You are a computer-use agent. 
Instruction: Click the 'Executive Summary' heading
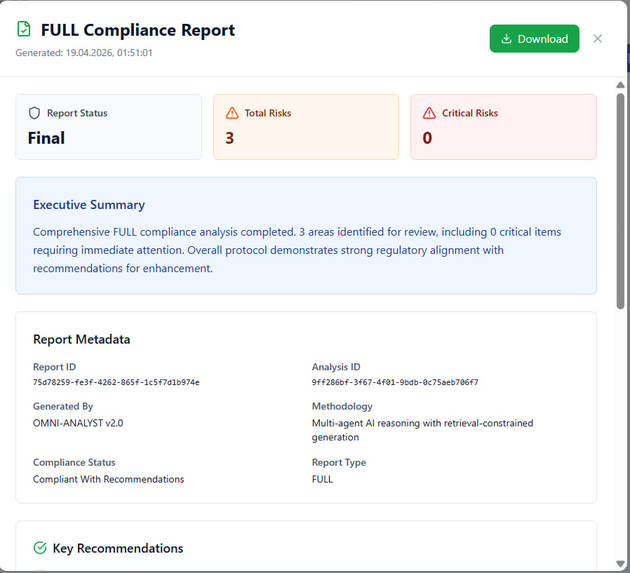(89, 205)
